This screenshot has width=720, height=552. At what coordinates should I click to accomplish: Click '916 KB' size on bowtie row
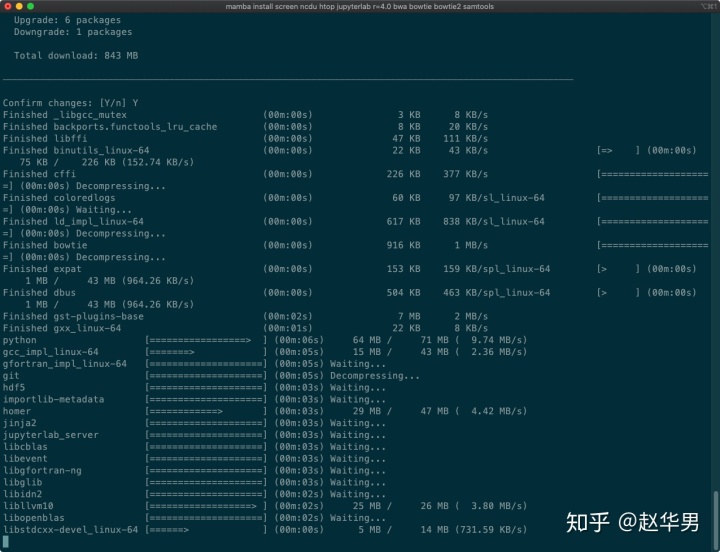404,245
